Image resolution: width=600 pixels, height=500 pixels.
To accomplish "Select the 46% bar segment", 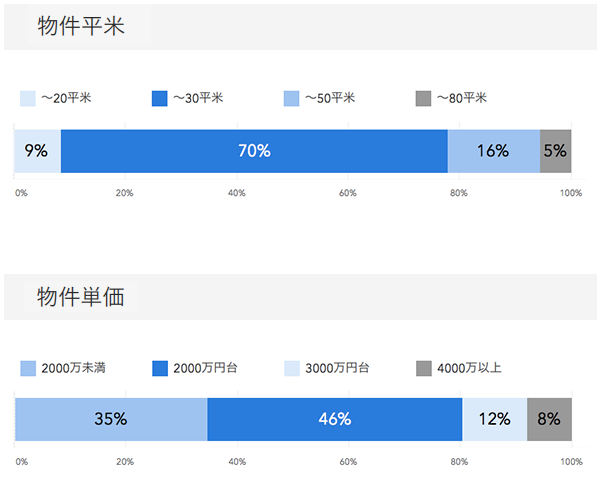I will pos(334,419).
